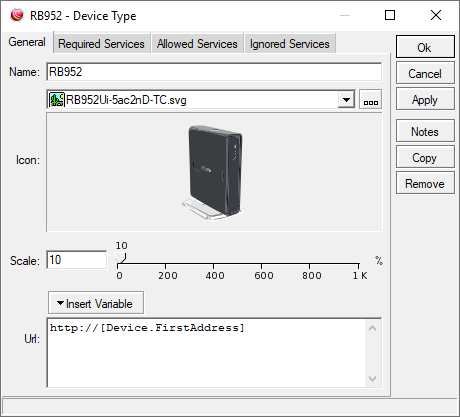Click the 'Icon:' label
The image size is (460, 417).
28,160
